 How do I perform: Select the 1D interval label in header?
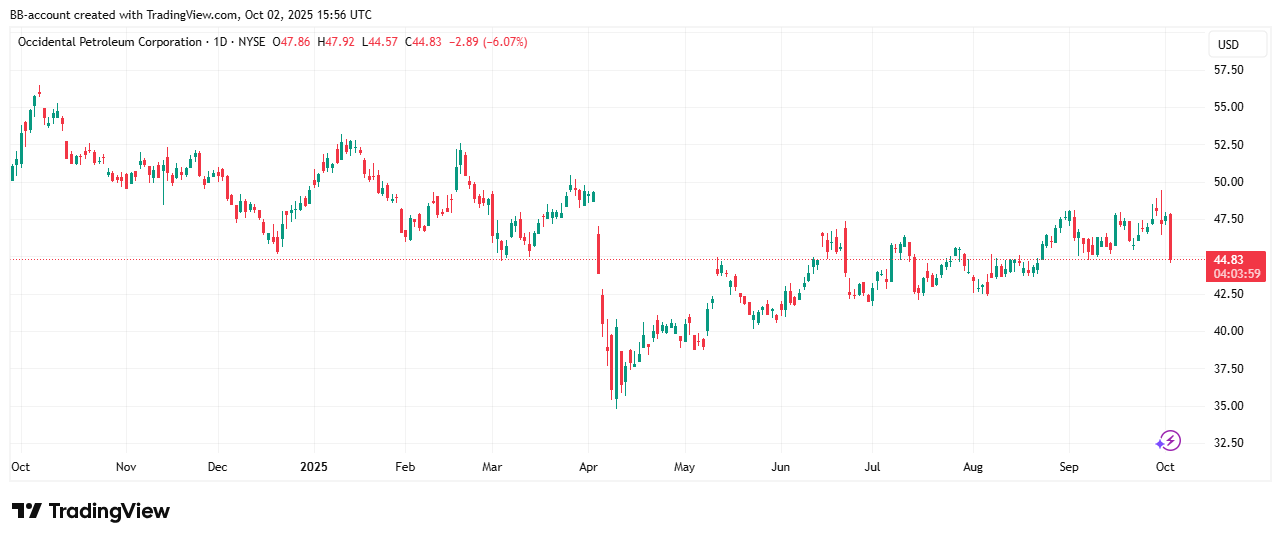[221, 42]
